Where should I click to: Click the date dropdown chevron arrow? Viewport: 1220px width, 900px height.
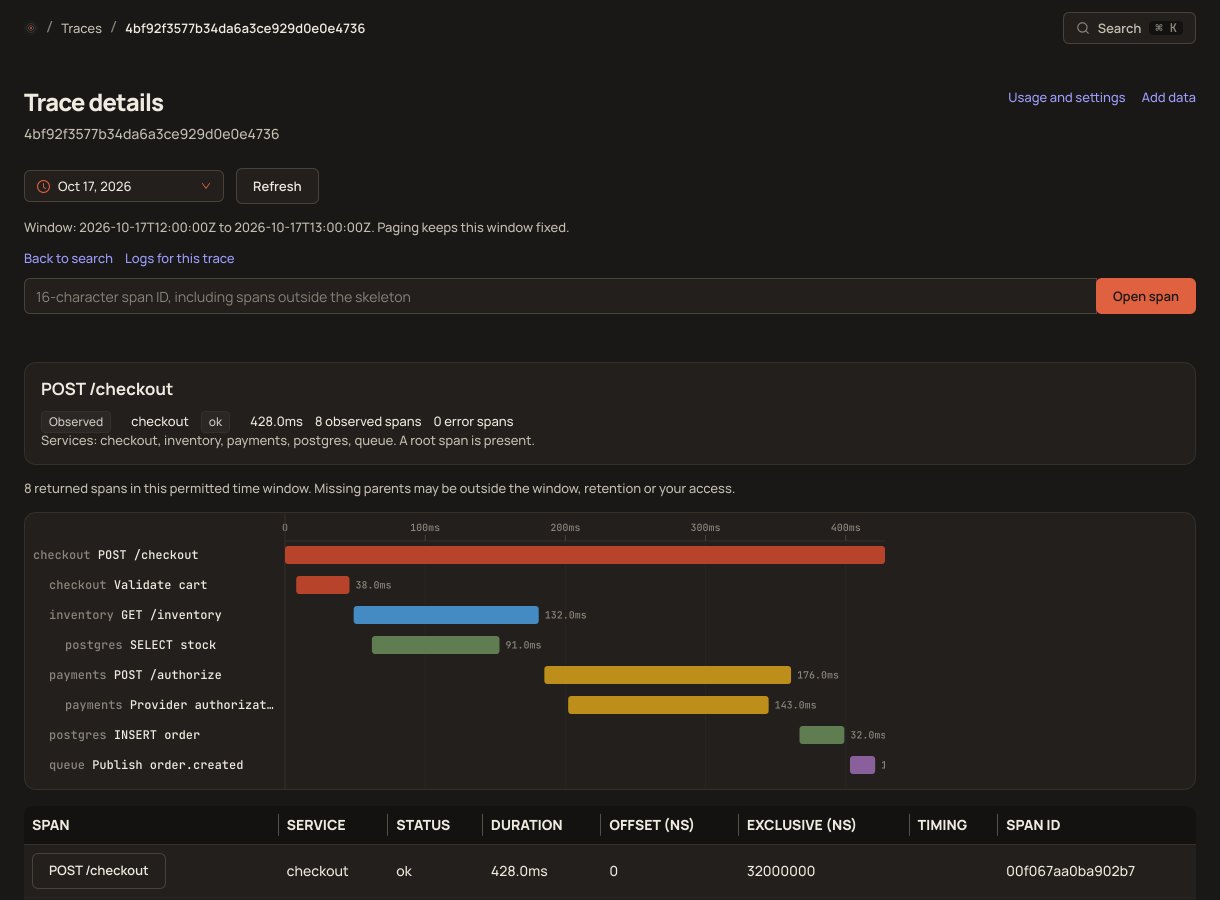(x=206, y=186)
